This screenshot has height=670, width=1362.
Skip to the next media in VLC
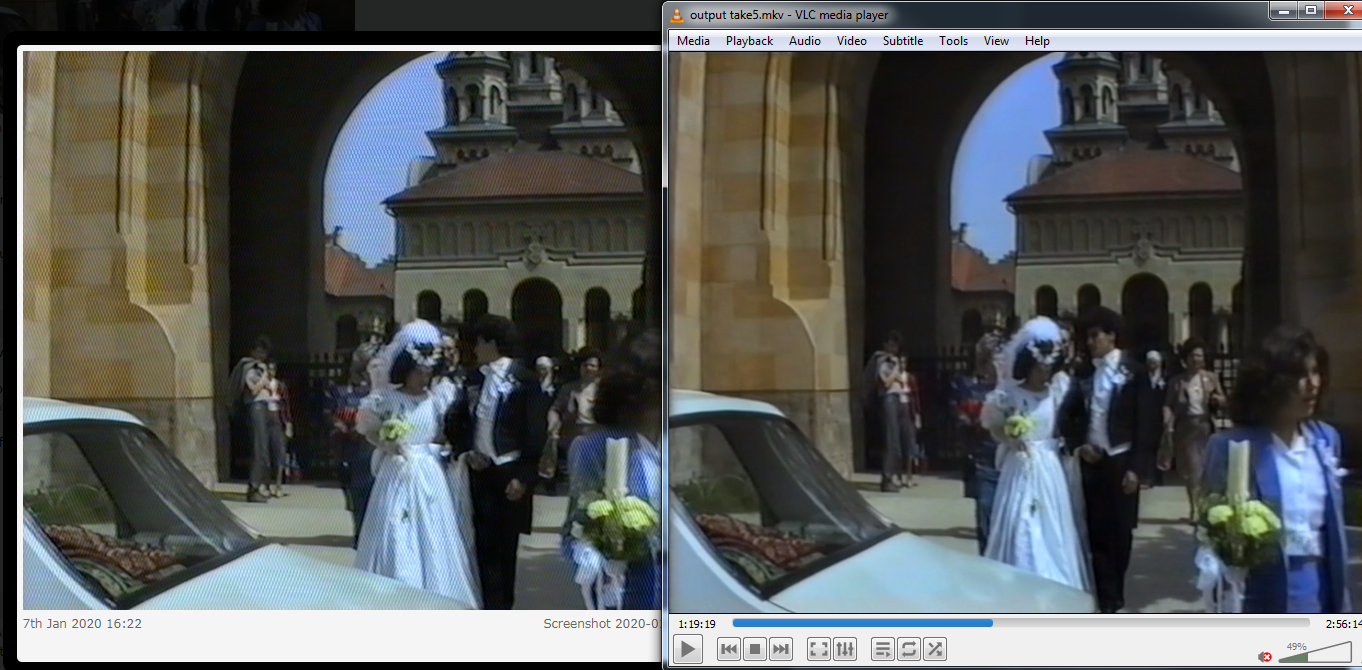click(x=781, y=649)
